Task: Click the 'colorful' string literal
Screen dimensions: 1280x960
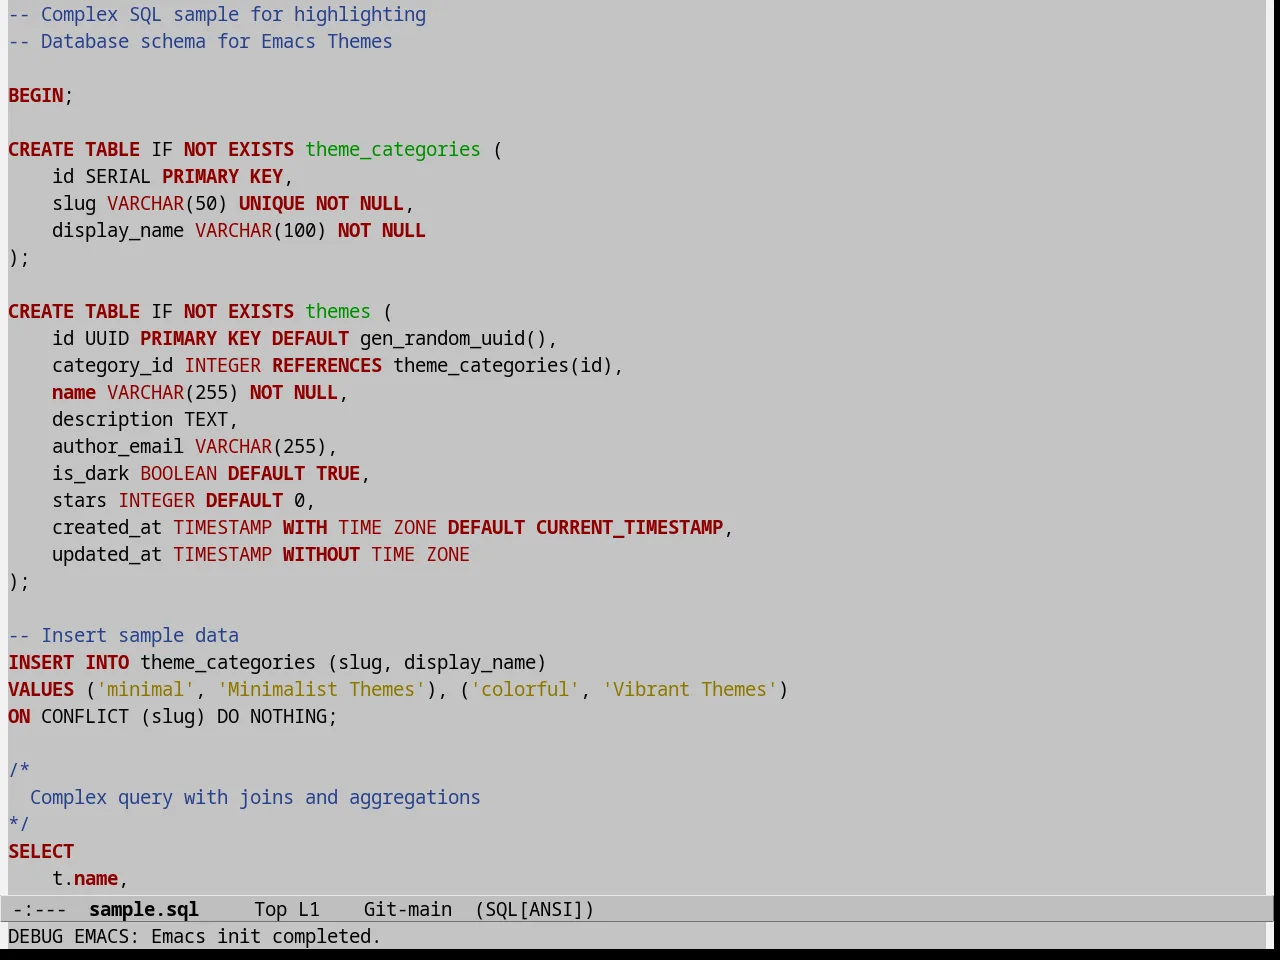Action: coord(525,689)
